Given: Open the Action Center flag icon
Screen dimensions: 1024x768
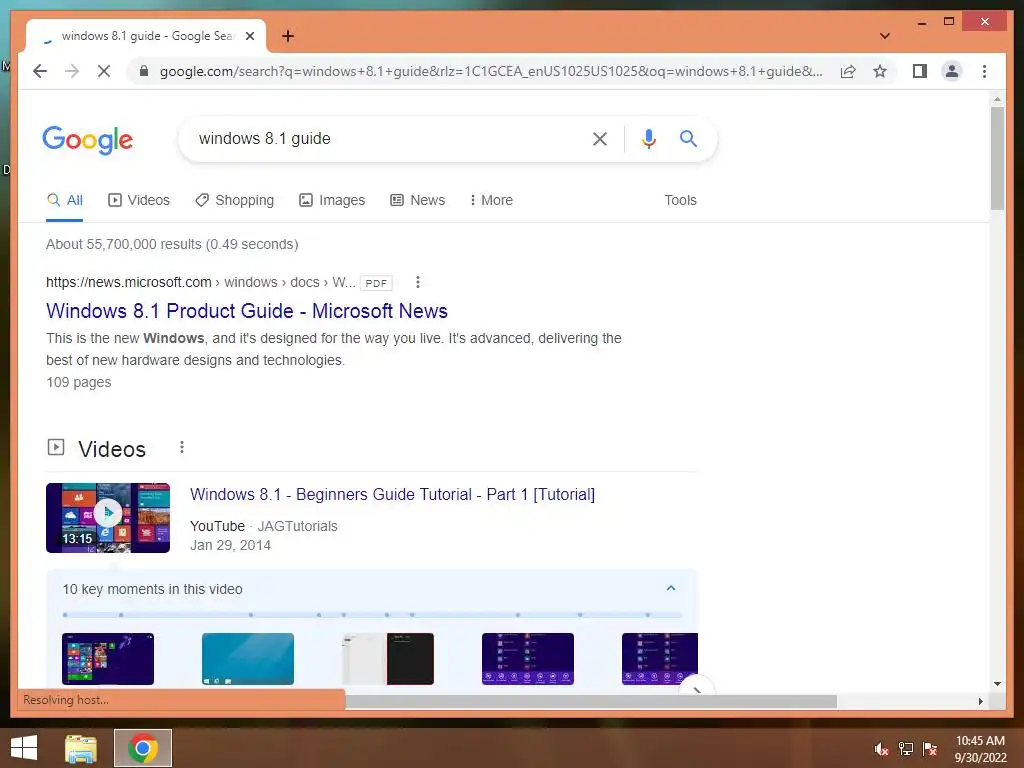Looking at the screenshot, I should pyautogui.click(x=929, y=749).
